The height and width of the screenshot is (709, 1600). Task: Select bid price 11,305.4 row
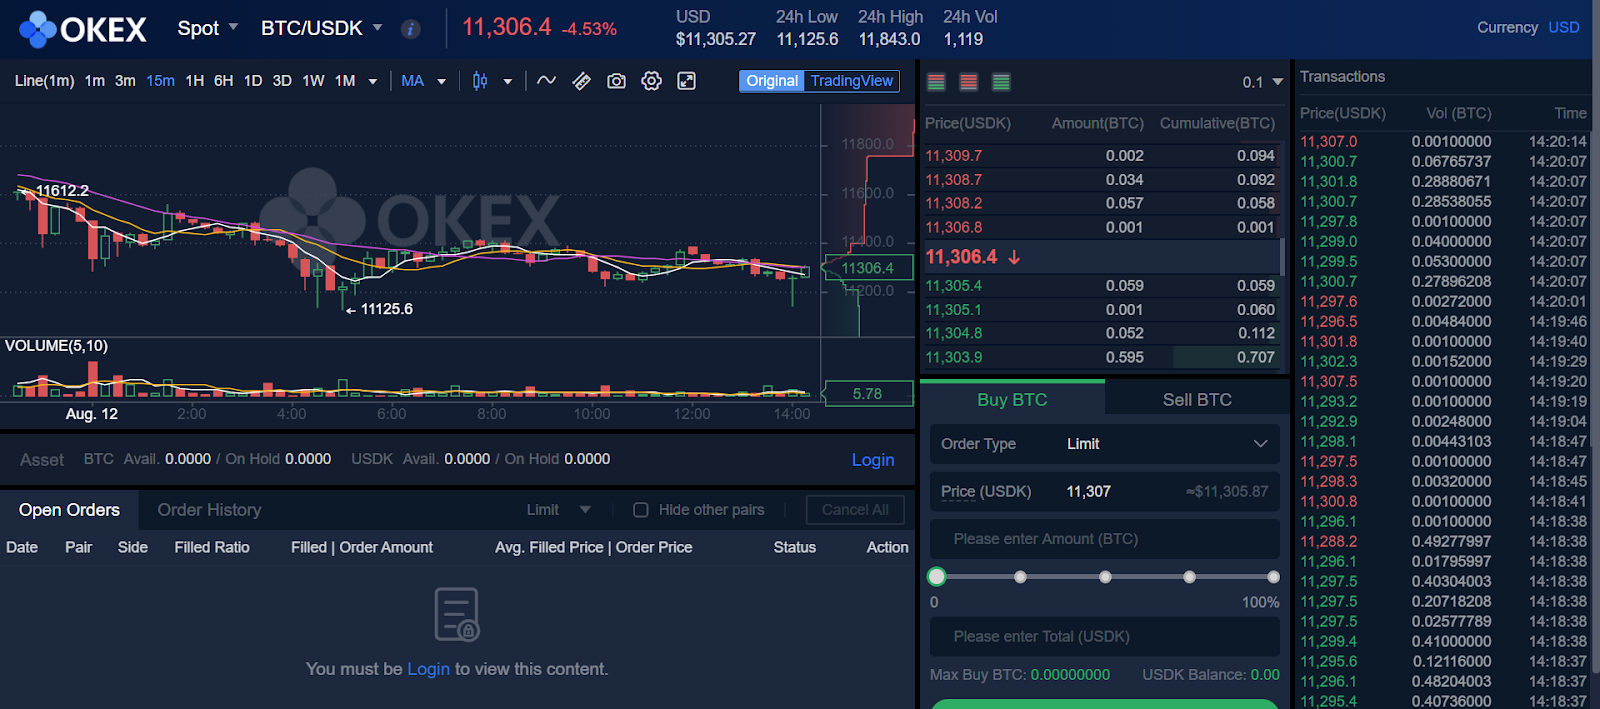pyautogui.click(x=1100, y=286)
